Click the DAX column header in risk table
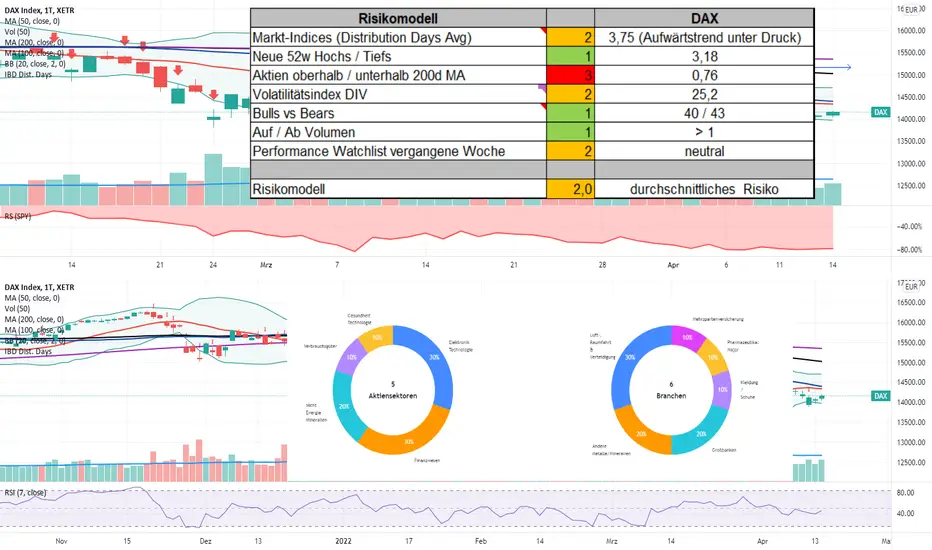 coord(704,18)
